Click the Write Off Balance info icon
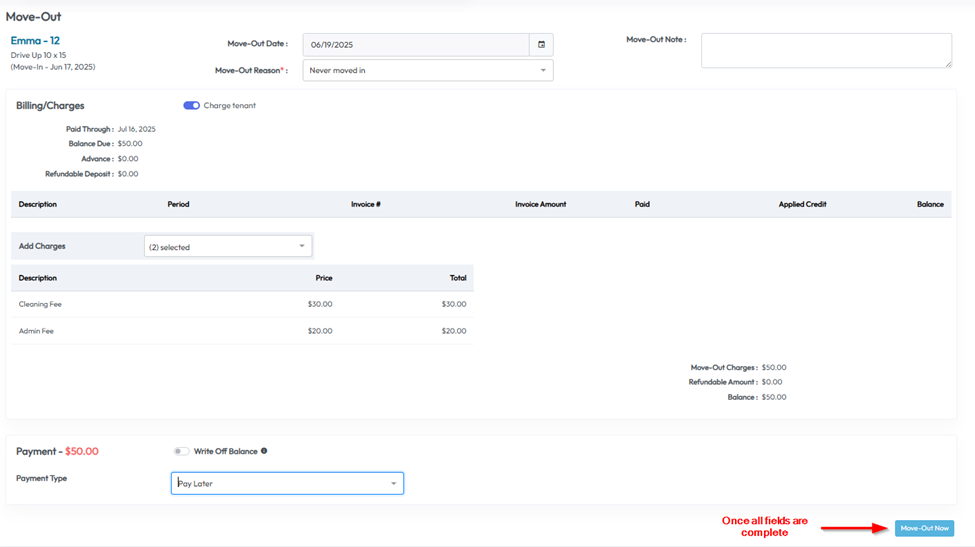975x547 pixels. tap(264, 451)
